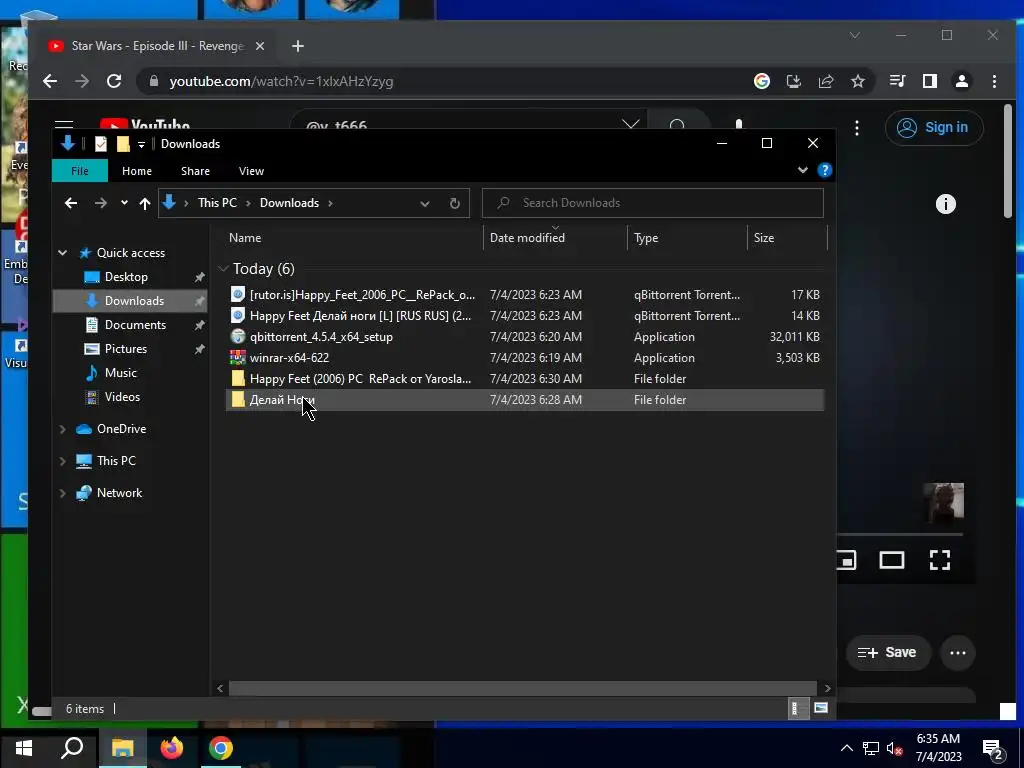The height and width of the screenshot is (768, 1024).
Task: Click YouTube Sign in button
Action: (934, 127)
